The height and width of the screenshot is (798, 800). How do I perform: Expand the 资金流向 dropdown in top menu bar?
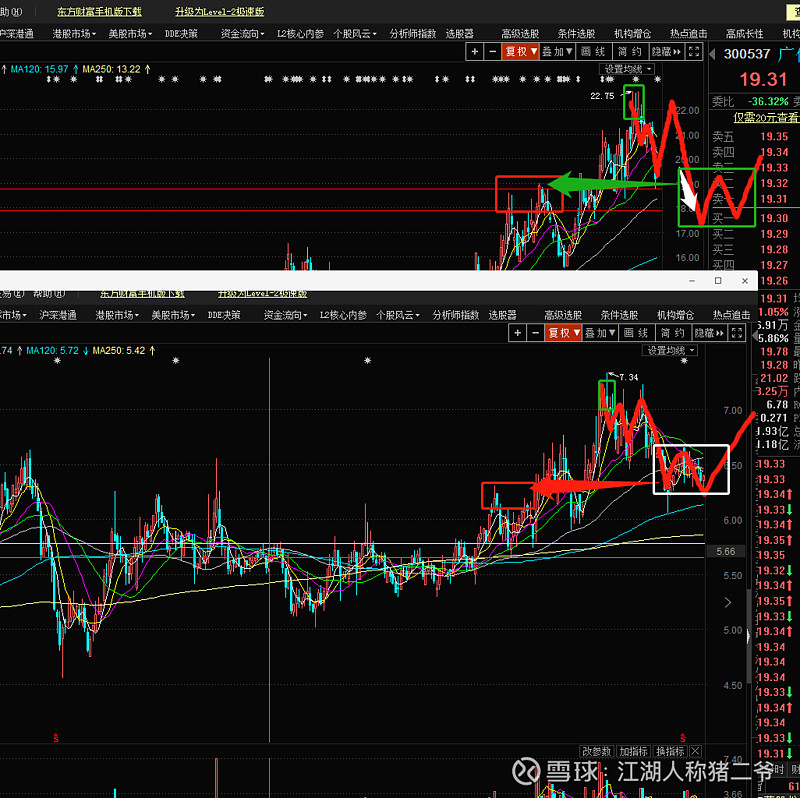[x=243, y=33]
